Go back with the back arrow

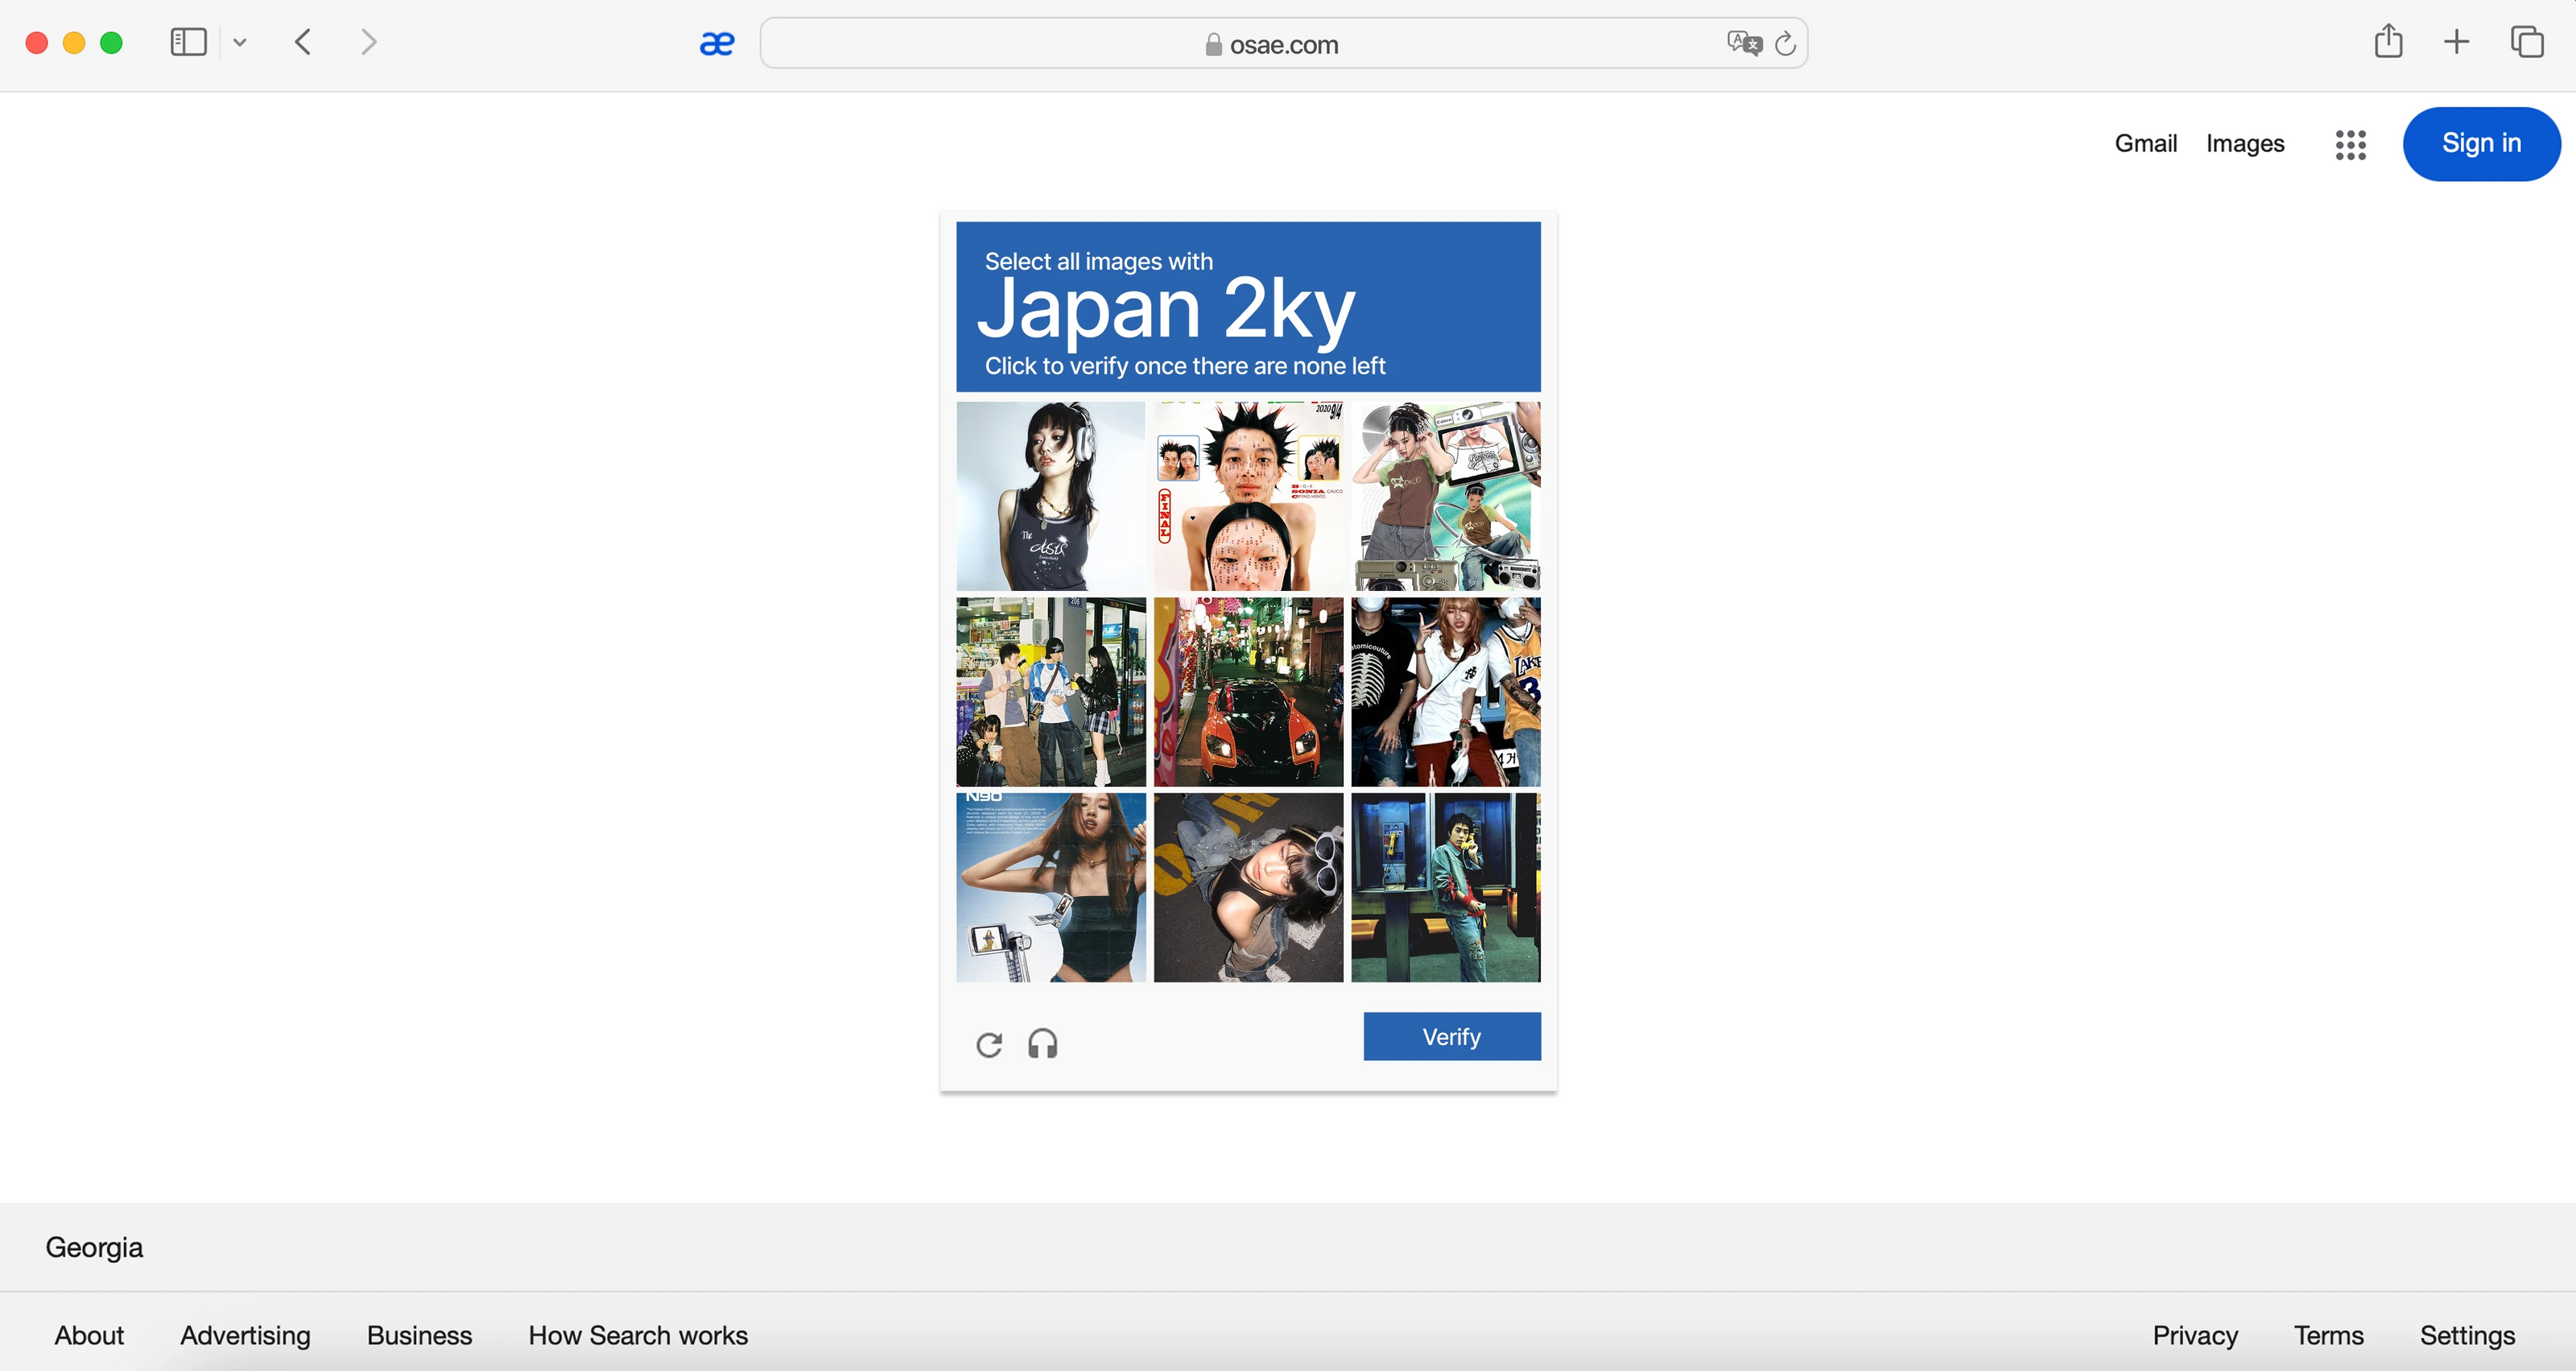[x=304, y=42]
